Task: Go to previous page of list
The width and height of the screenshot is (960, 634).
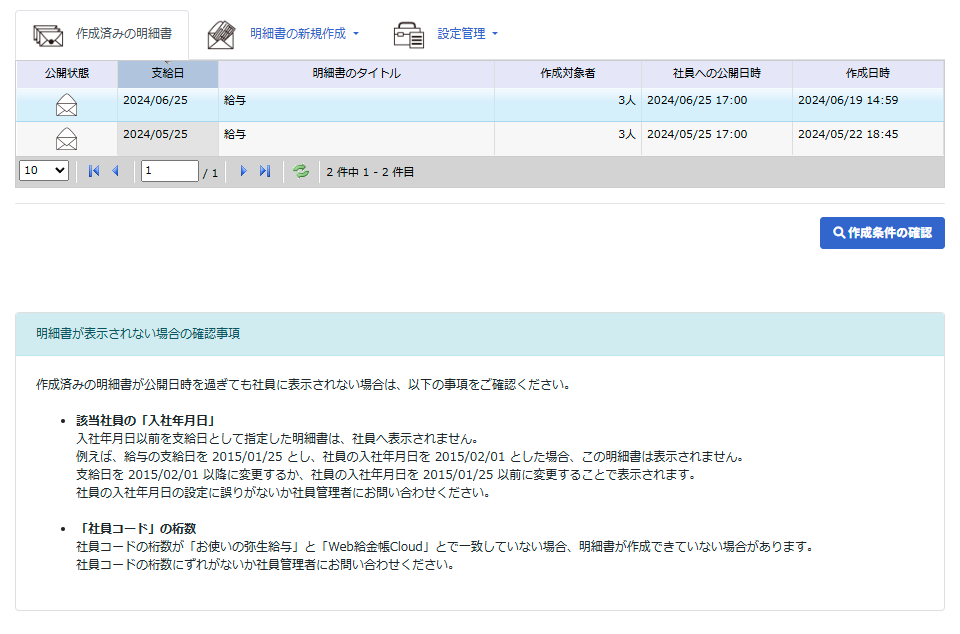Action: click(x=115, y=171)
